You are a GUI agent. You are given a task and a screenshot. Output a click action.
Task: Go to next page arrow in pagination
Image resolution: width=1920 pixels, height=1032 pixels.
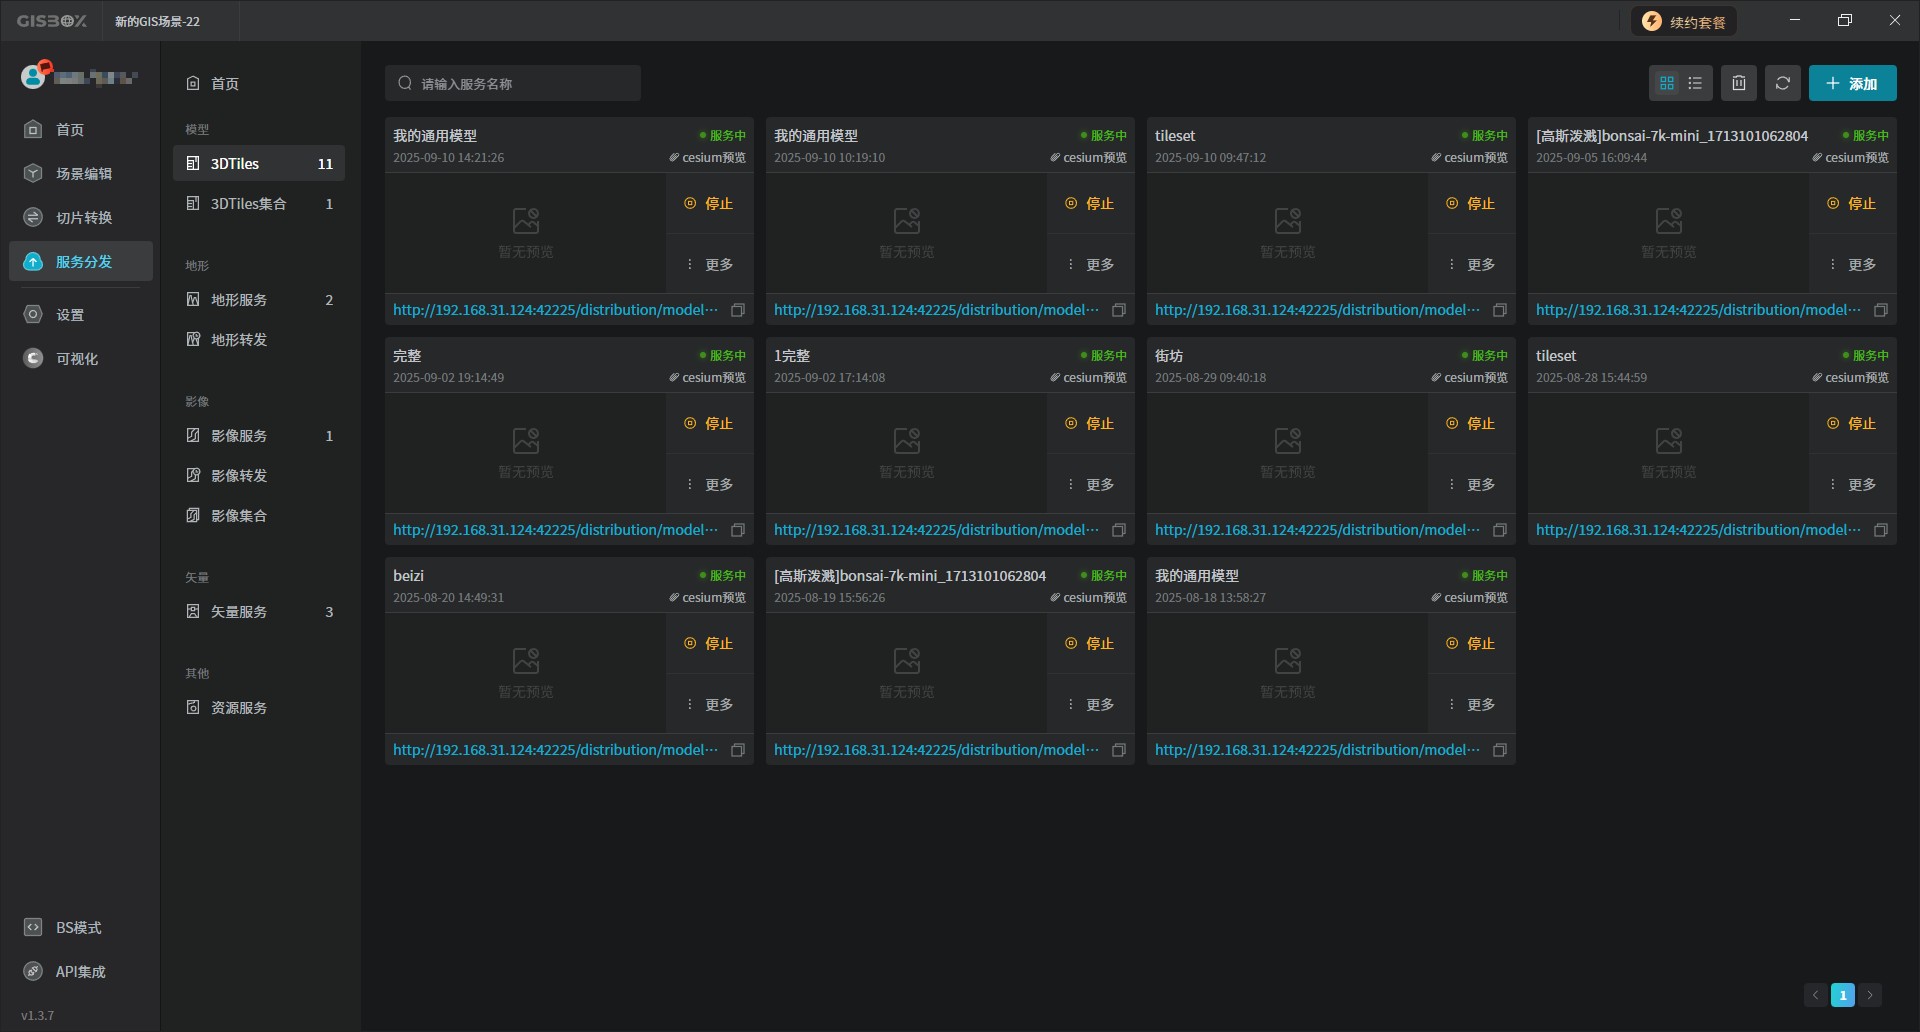click(1869, 995)
